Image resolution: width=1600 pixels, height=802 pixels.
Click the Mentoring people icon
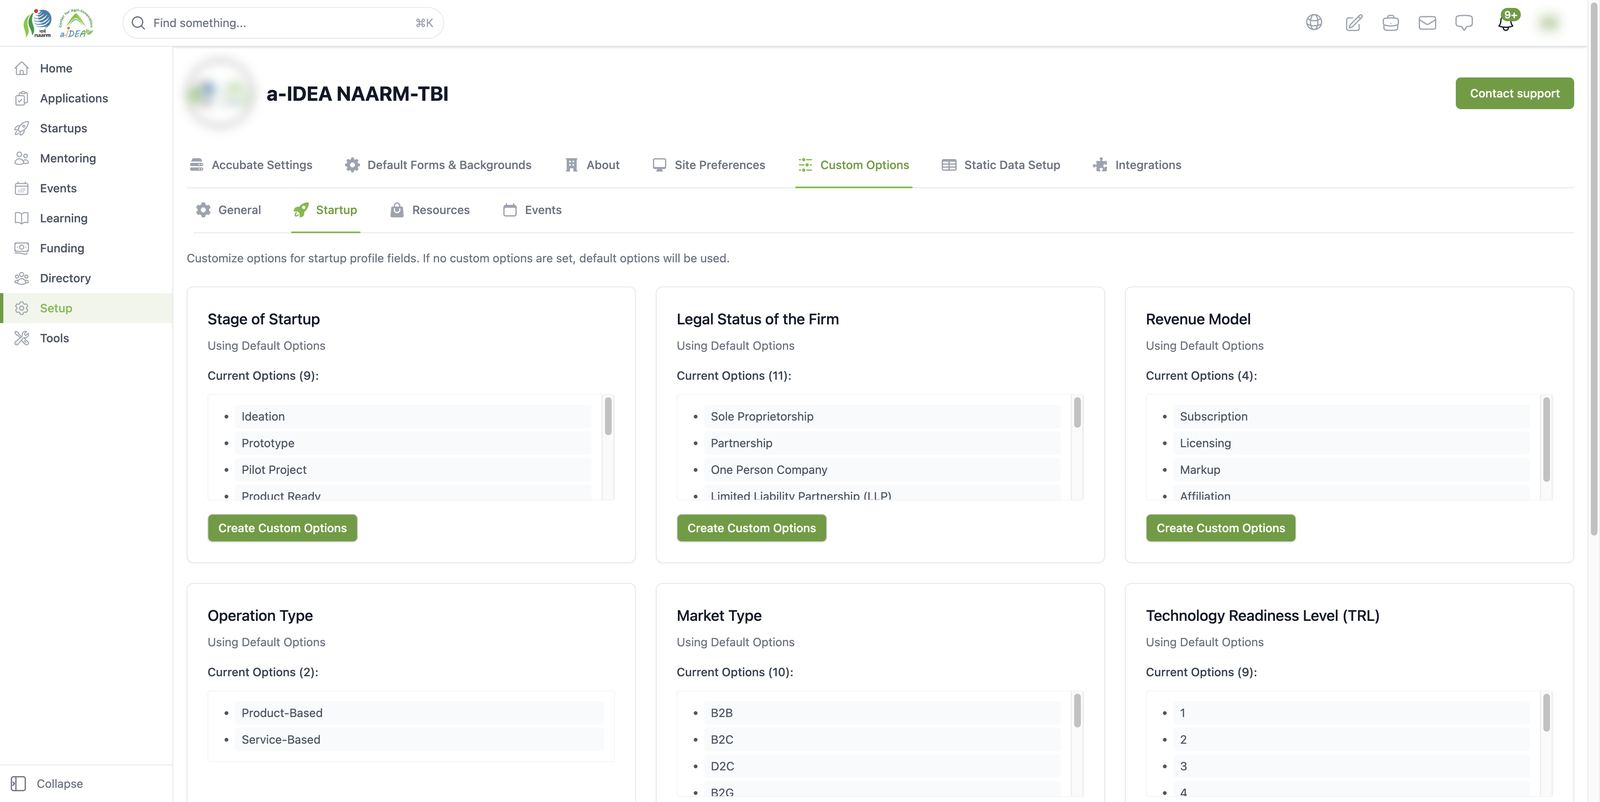point(22,158)
